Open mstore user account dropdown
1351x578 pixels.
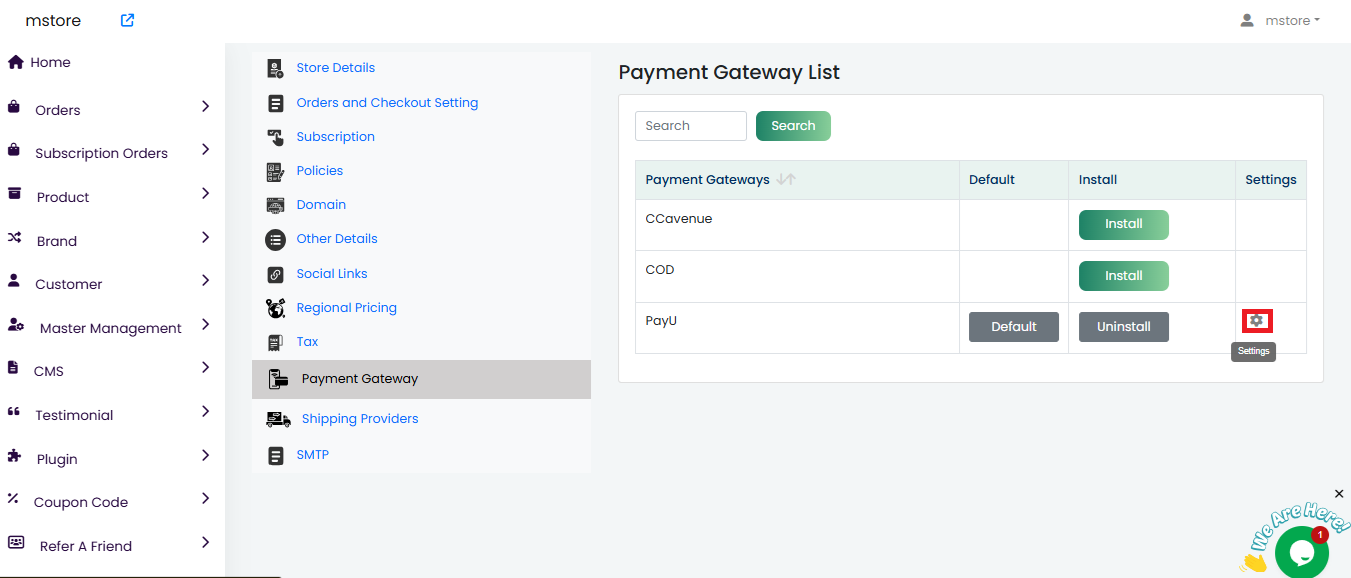(x=1280, y=20)
